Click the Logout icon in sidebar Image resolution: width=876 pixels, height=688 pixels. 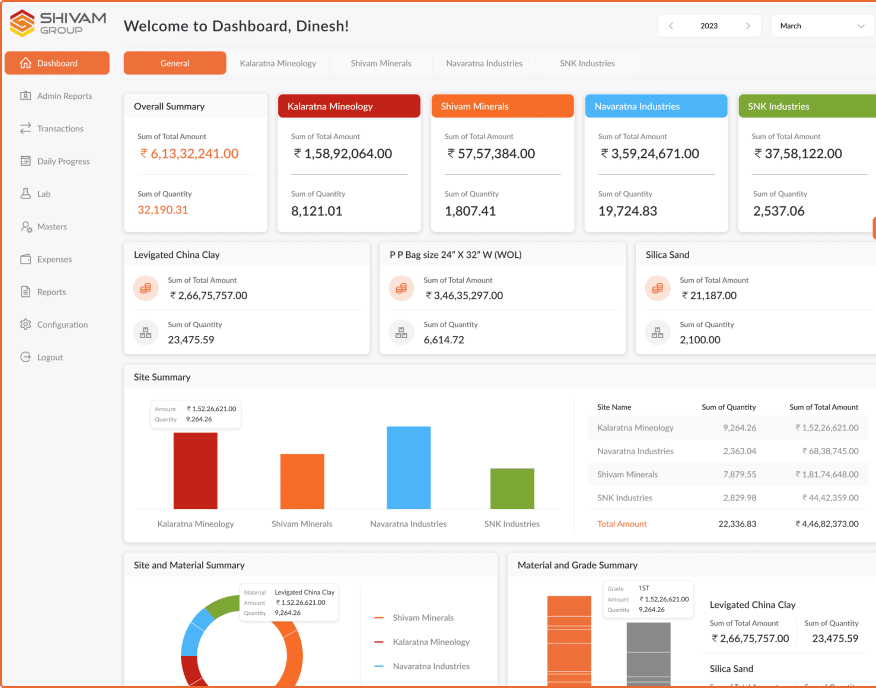26,357
